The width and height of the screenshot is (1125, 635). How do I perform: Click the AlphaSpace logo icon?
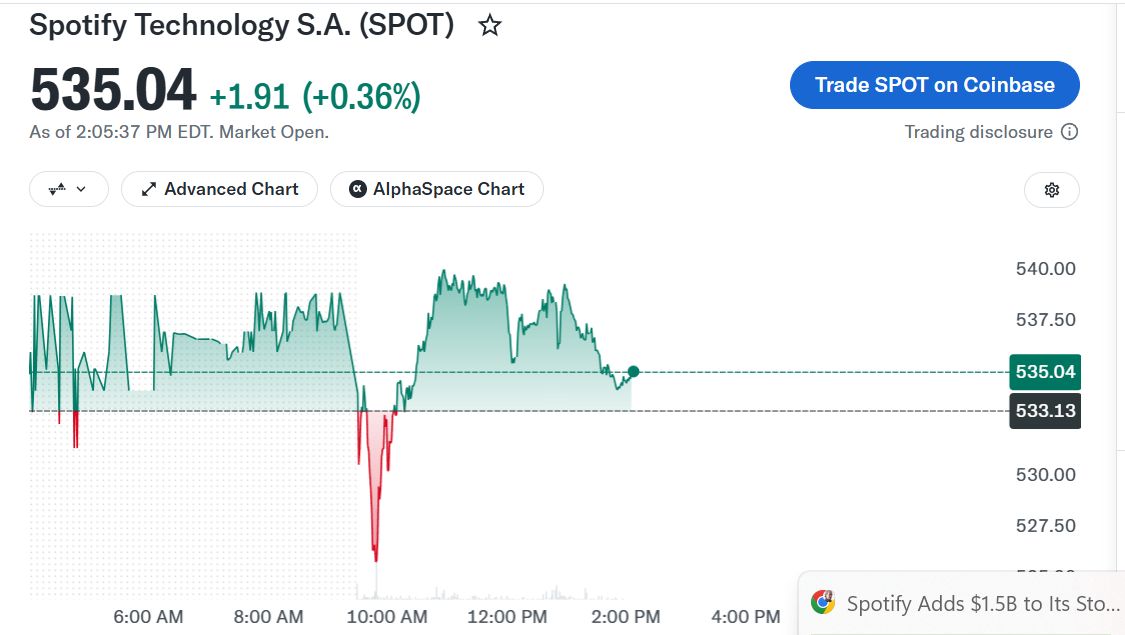[x=357, y=189]
